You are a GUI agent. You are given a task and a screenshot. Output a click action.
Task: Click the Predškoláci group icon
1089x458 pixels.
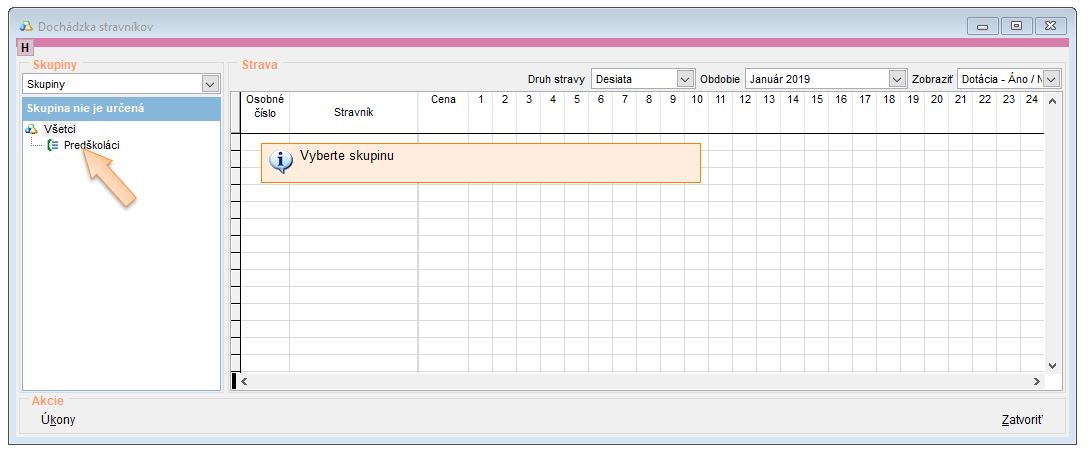tap(53, 146)
